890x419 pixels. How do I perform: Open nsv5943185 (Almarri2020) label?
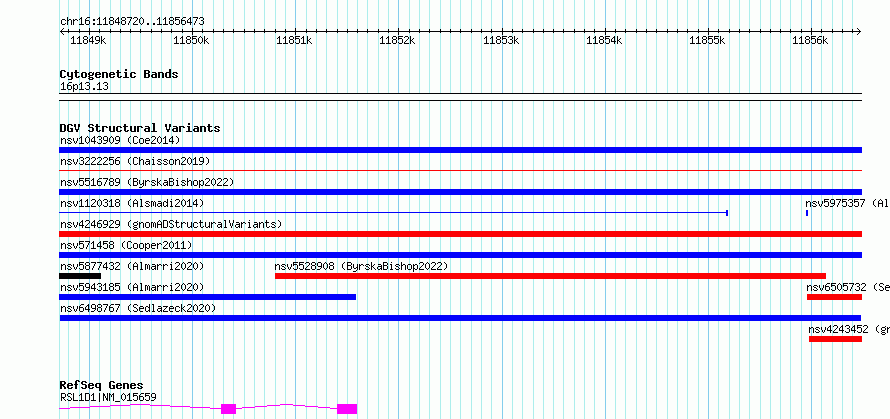tap(132, 287)
